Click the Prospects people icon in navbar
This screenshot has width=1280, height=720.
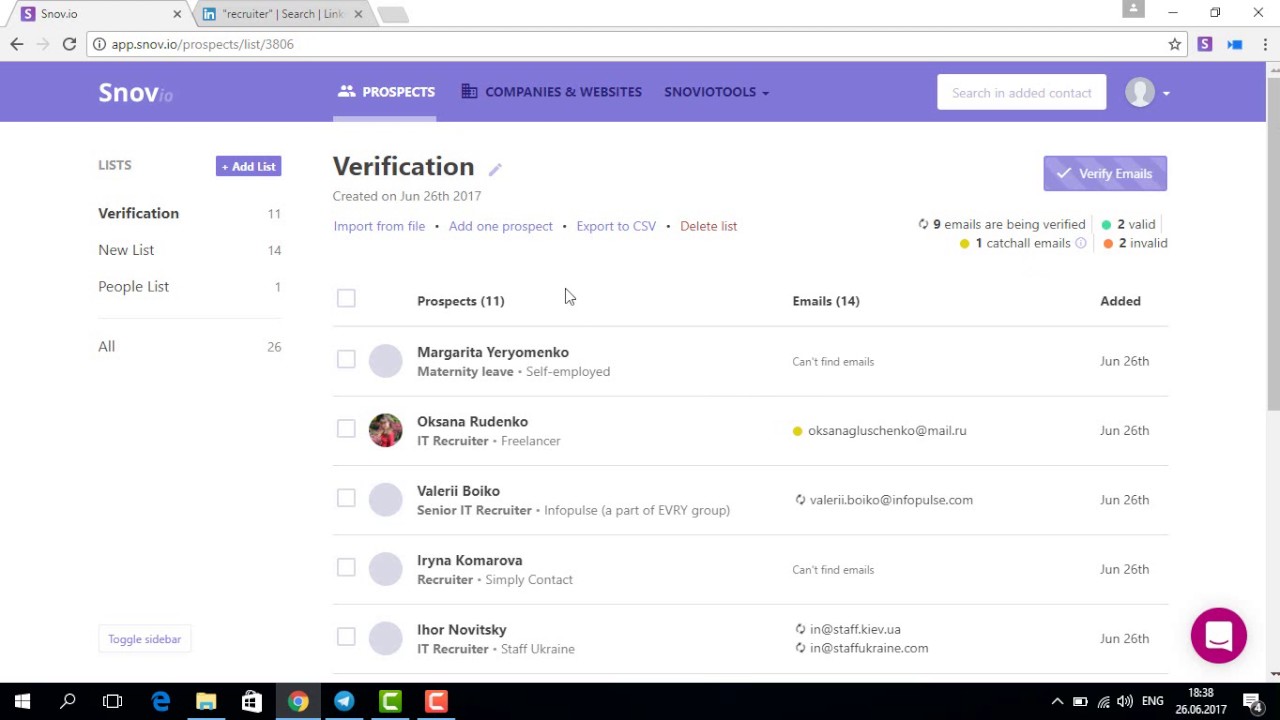point(346,91)
